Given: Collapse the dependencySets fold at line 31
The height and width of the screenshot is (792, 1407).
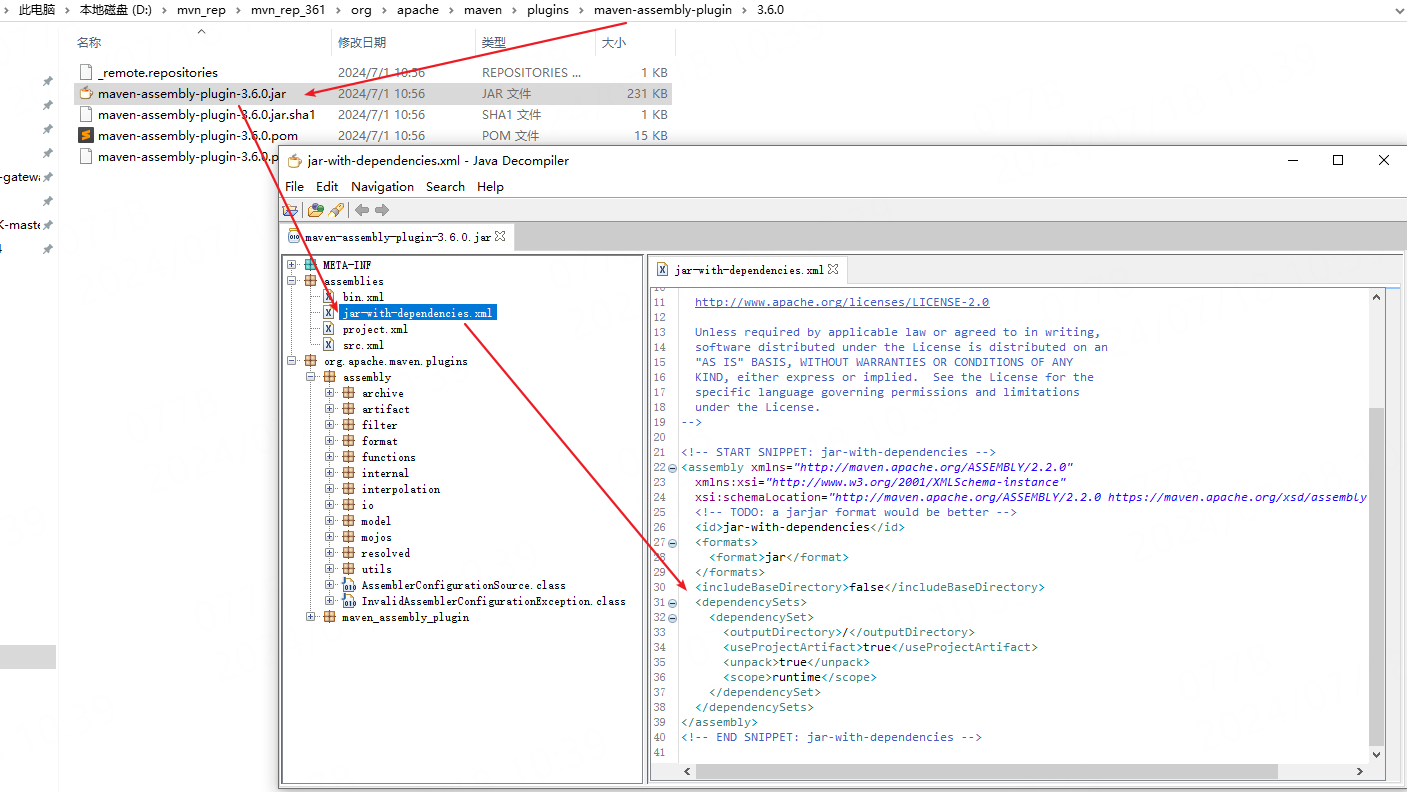Looking at the screenshot, I should tap(673, 603).
